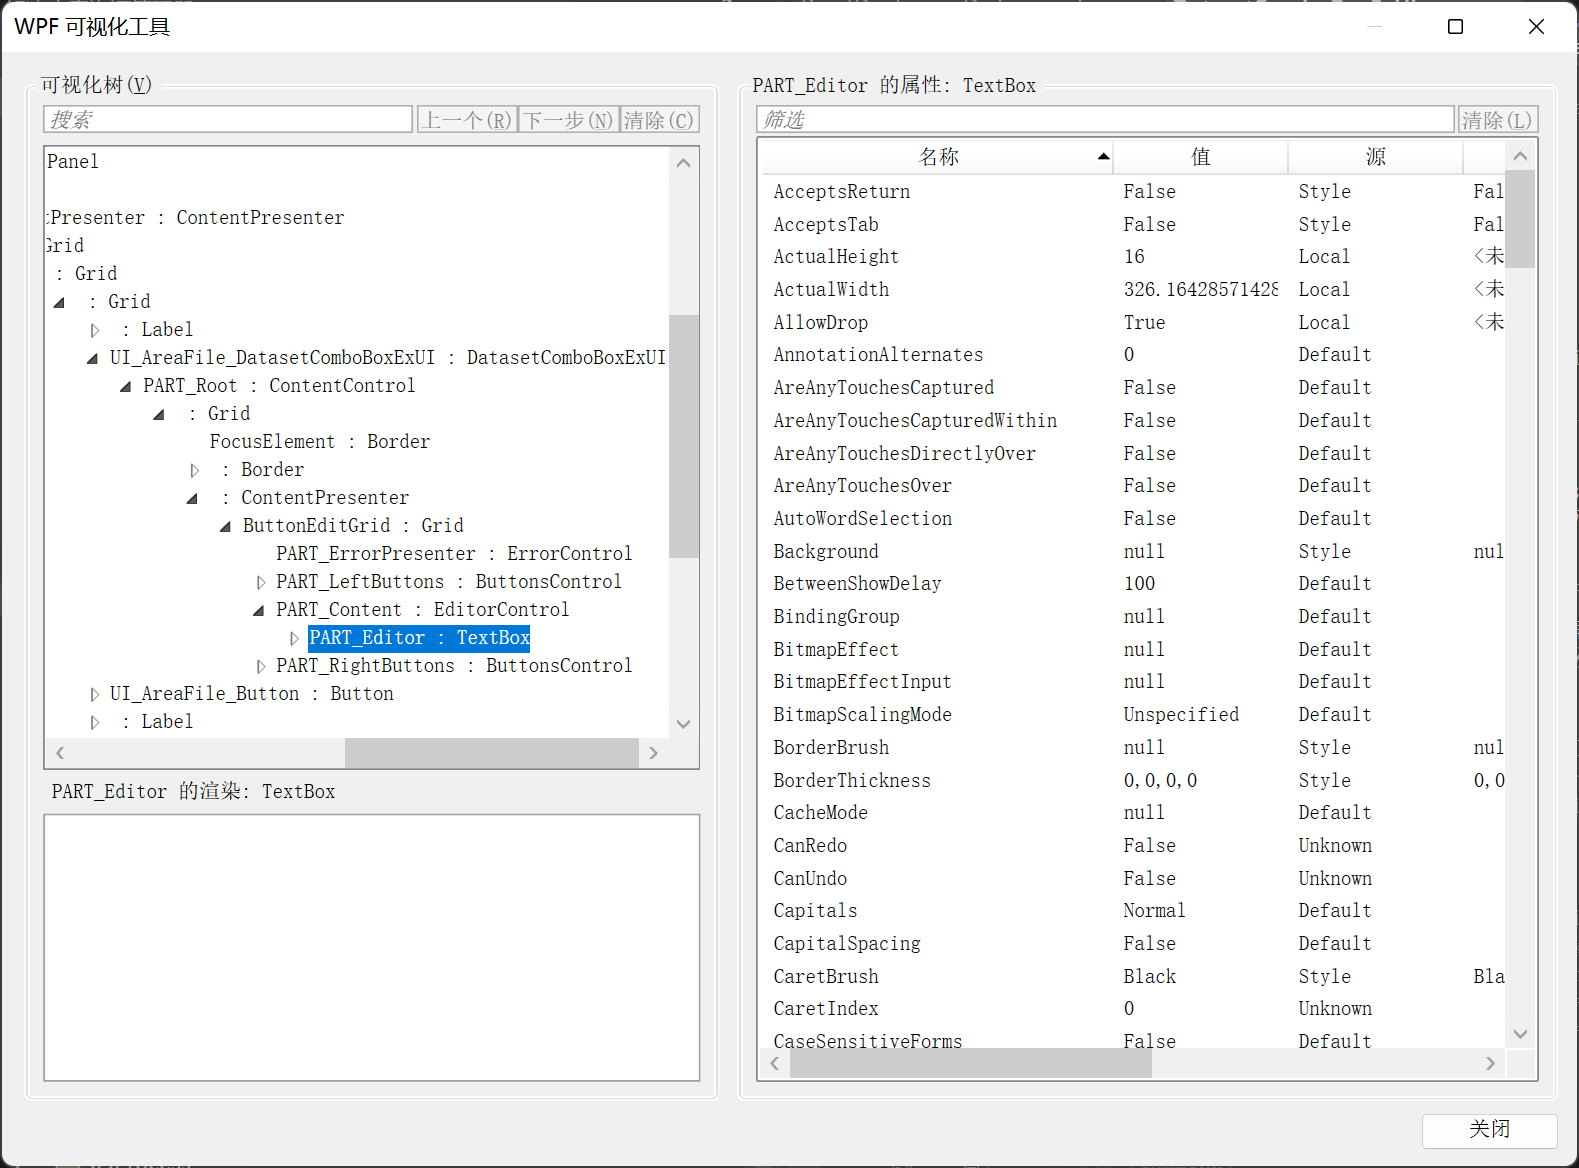1579x1168 pixels.
Task: Click the 326.16 ActualWidth value cell
Action: [x=1200, y=290]
